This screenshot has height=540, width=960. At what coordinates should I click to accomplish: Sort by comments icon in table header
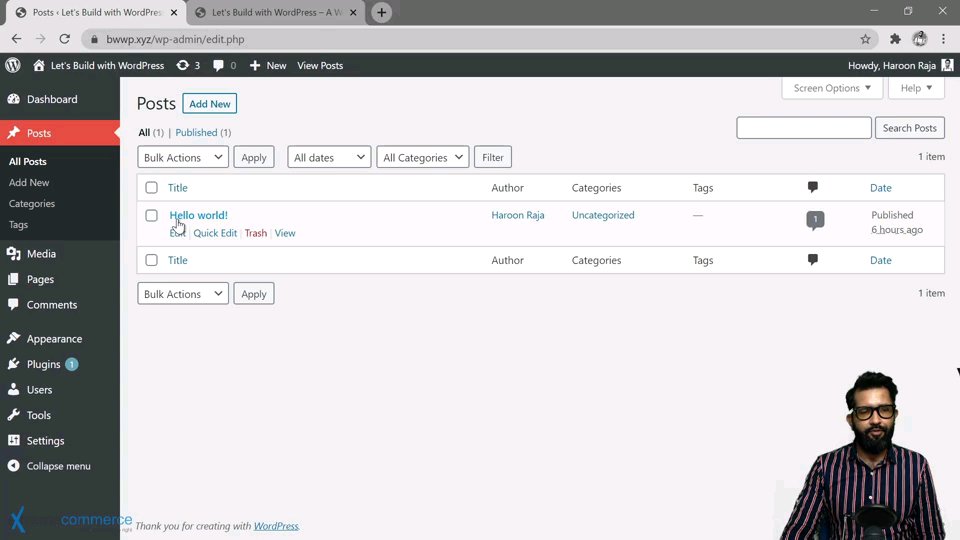click(812, 187)
